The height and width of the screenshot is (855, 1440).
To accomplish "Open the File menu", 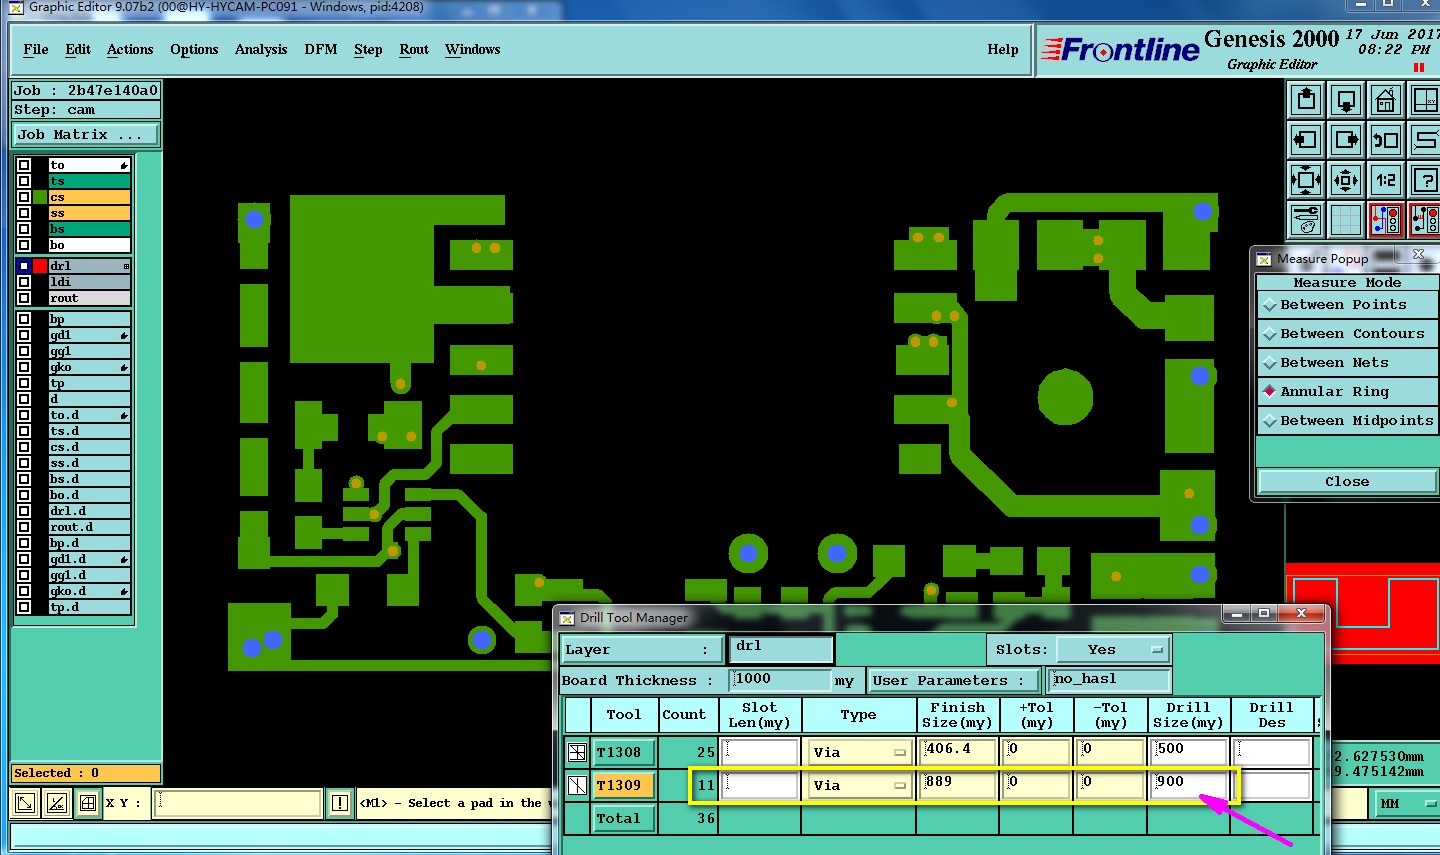I will 36,49.
